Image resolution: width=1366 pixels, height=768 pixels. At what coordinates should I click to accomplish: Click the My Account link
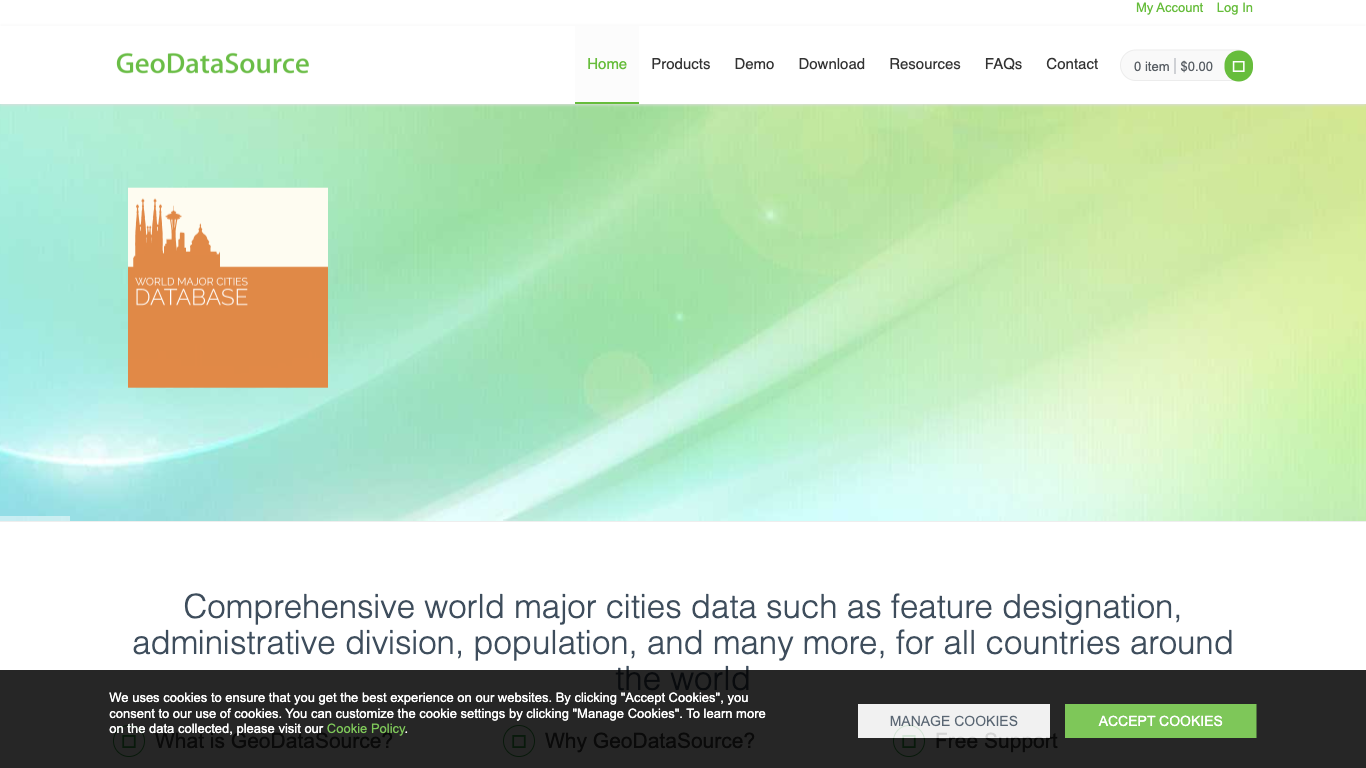click(1169, 8)
